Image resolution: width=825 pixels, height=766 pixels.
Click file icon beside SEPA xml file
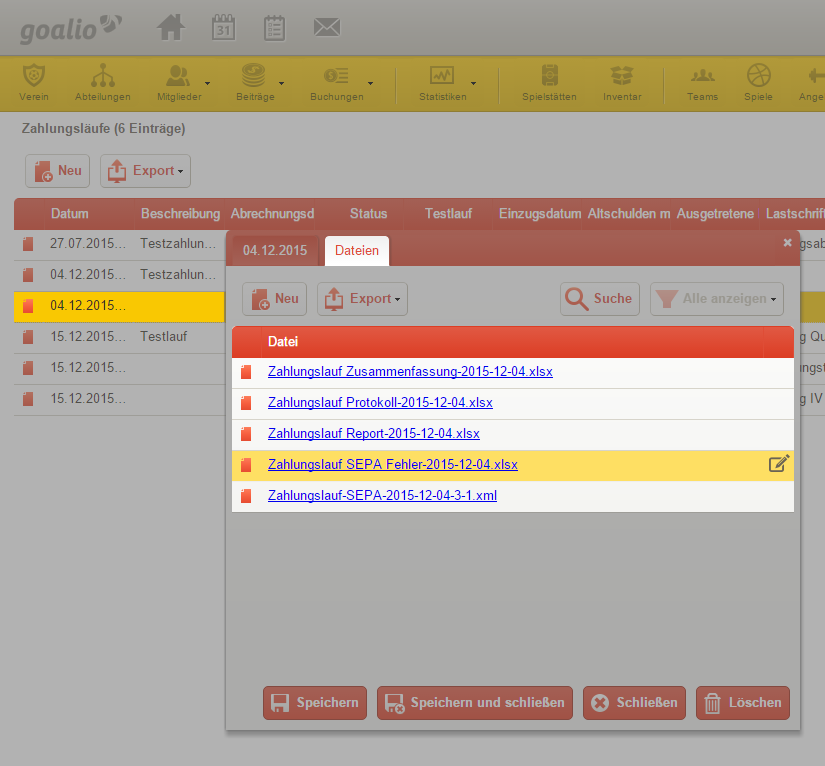coord(246,496)
